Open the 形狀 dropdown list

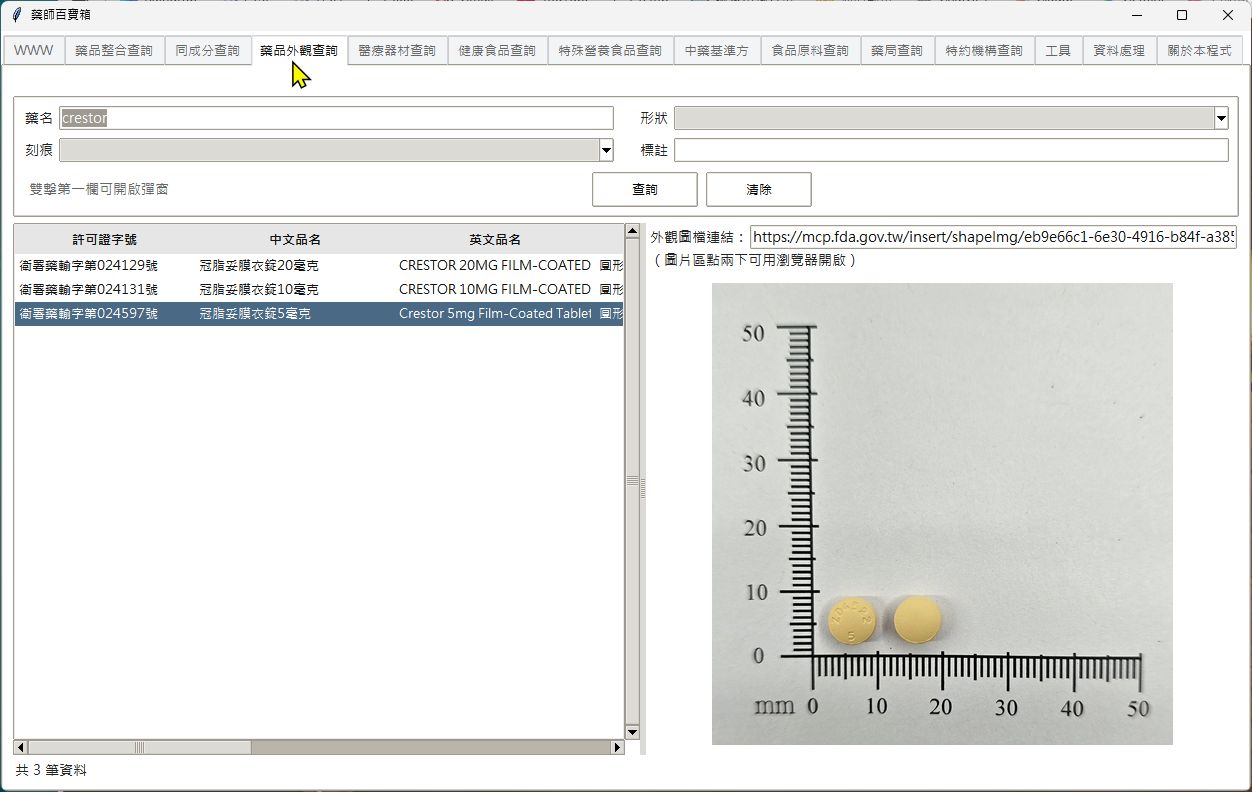(x=1221, y=118)
